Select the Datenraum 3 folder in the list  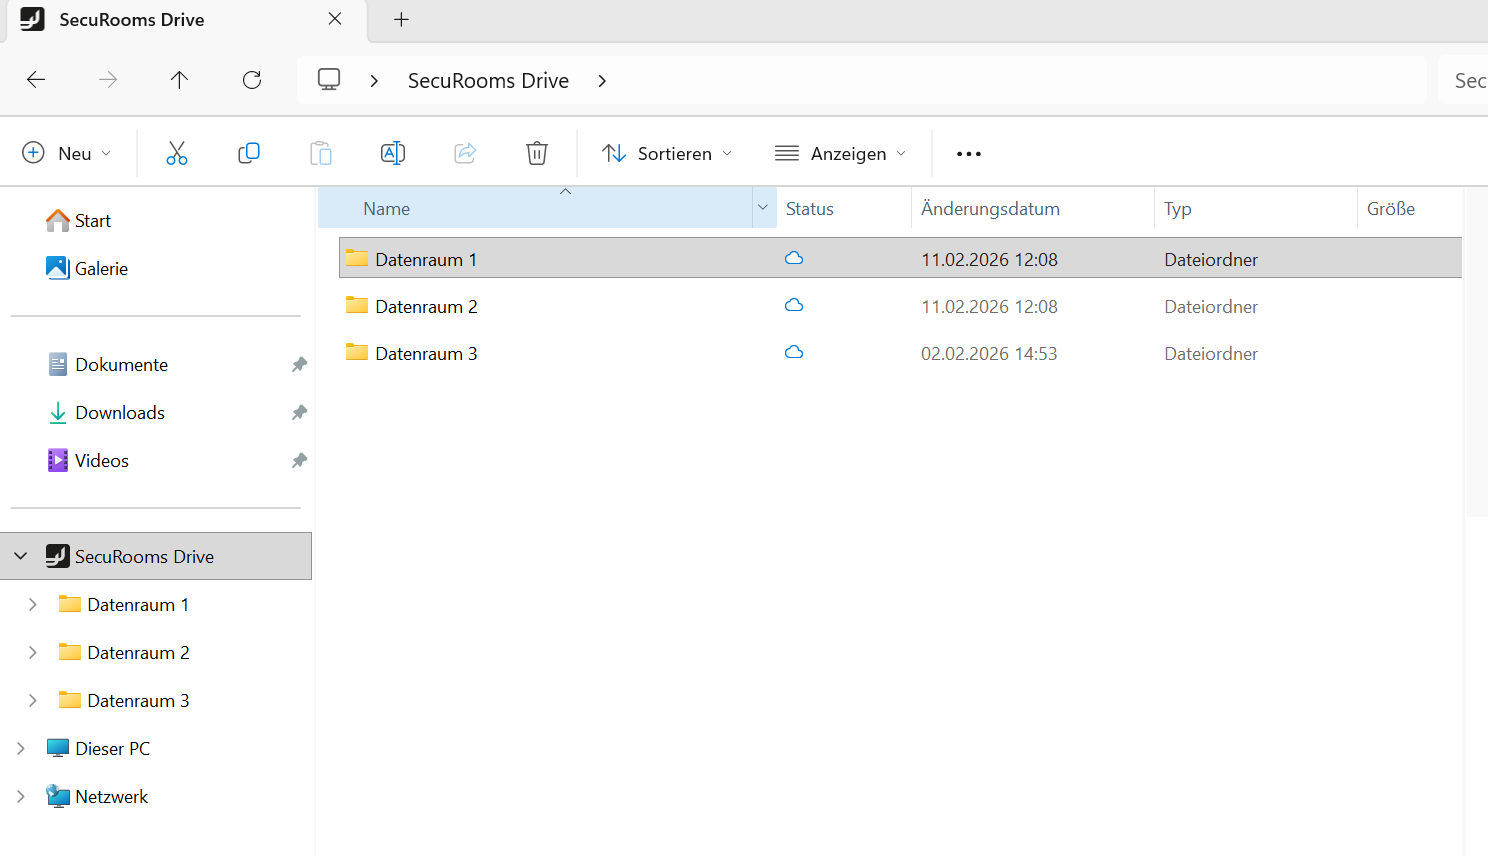click(x=426, y=354)
